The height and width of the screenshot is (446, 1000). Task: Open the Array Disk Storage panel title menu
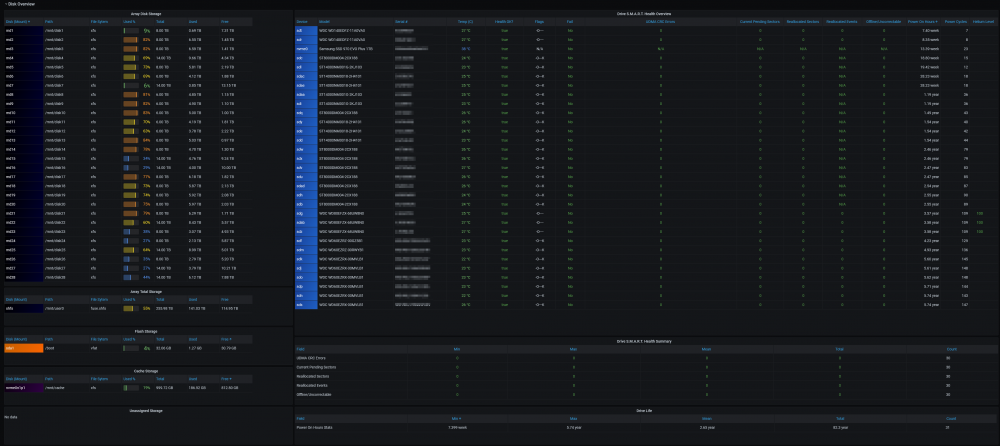[x=148, y=13]
